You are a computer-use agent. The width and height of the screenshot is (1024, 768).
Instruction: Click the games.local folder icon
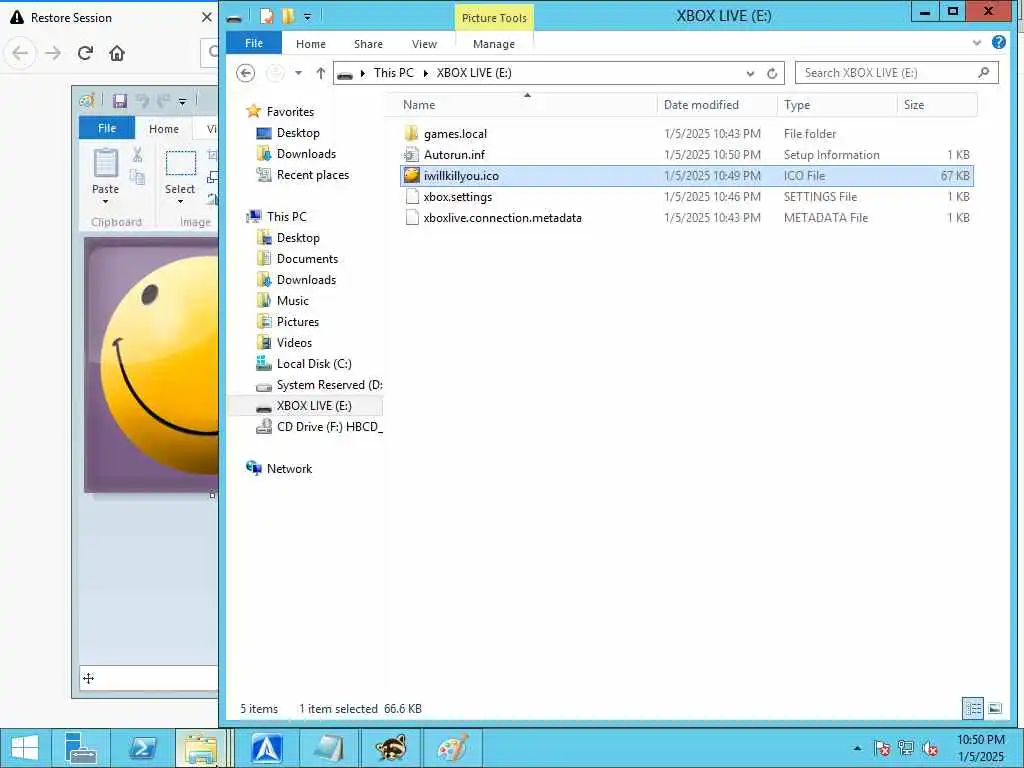[411, 133]
